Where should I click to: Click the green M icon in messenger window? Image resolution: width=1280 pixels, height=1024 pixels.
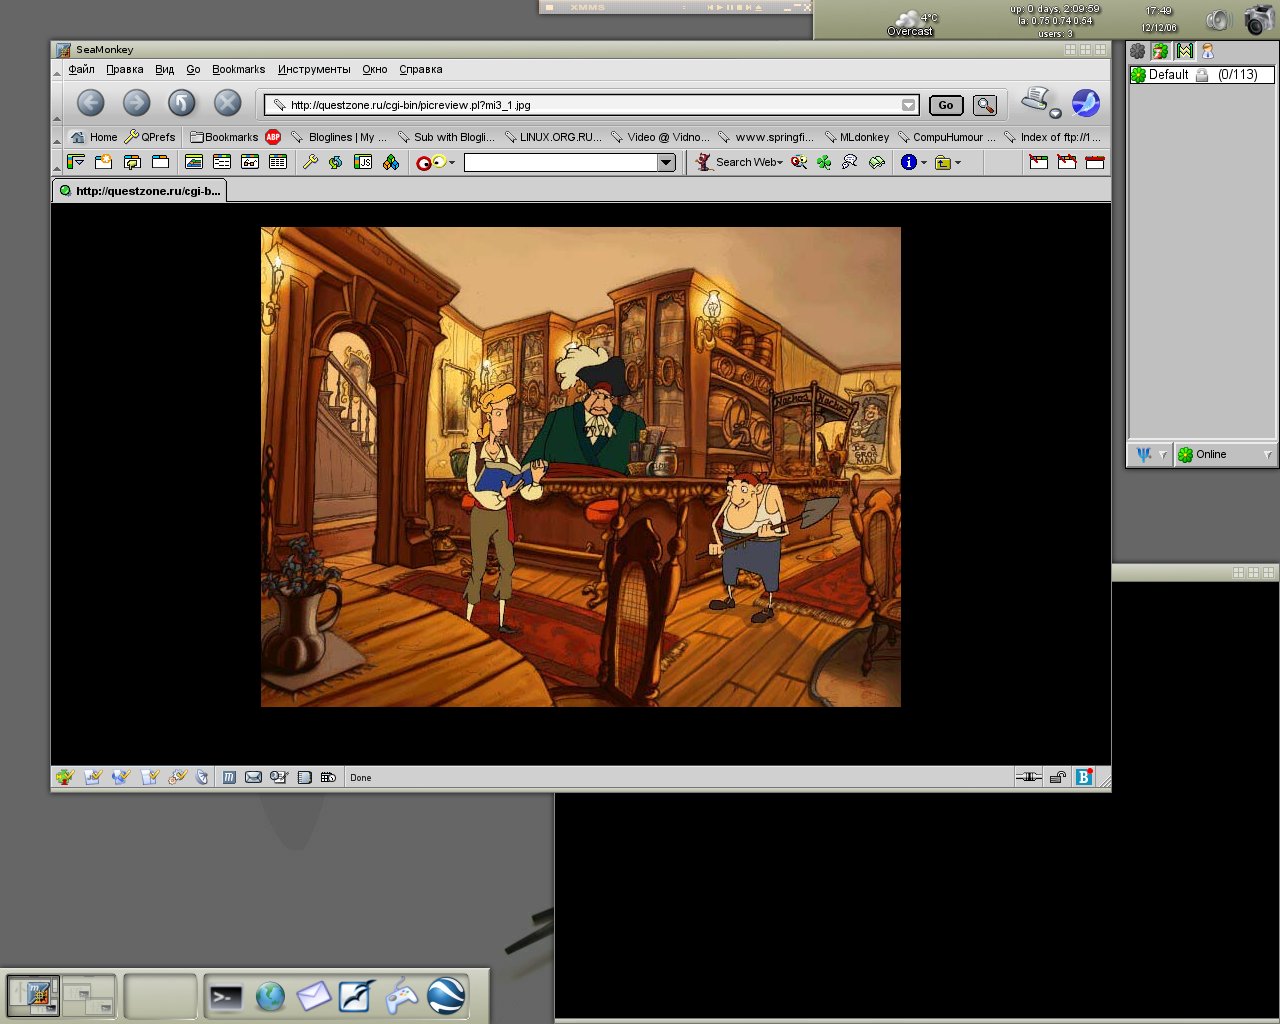(1185, 50)
